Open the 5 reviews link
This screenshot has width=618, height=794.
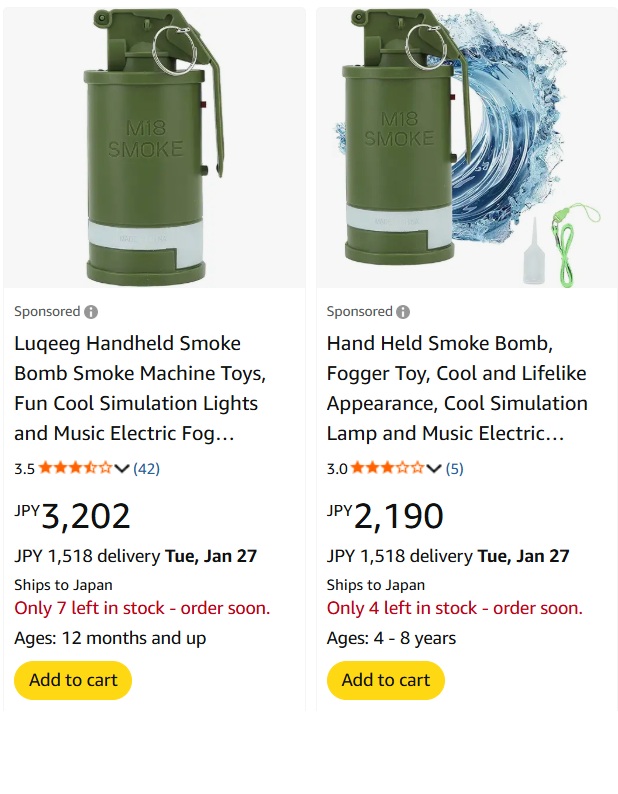[454, 468]
